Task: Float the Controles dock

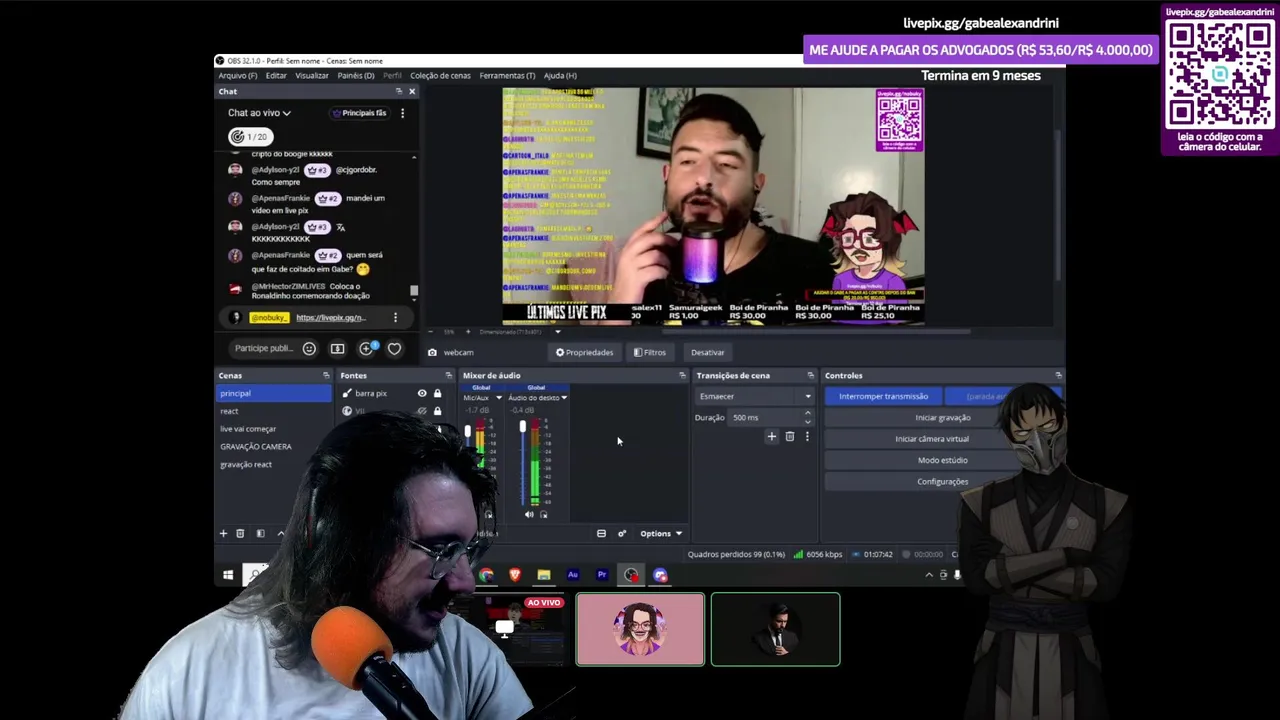Action: pyautogui.click(x=1058, y=376)
